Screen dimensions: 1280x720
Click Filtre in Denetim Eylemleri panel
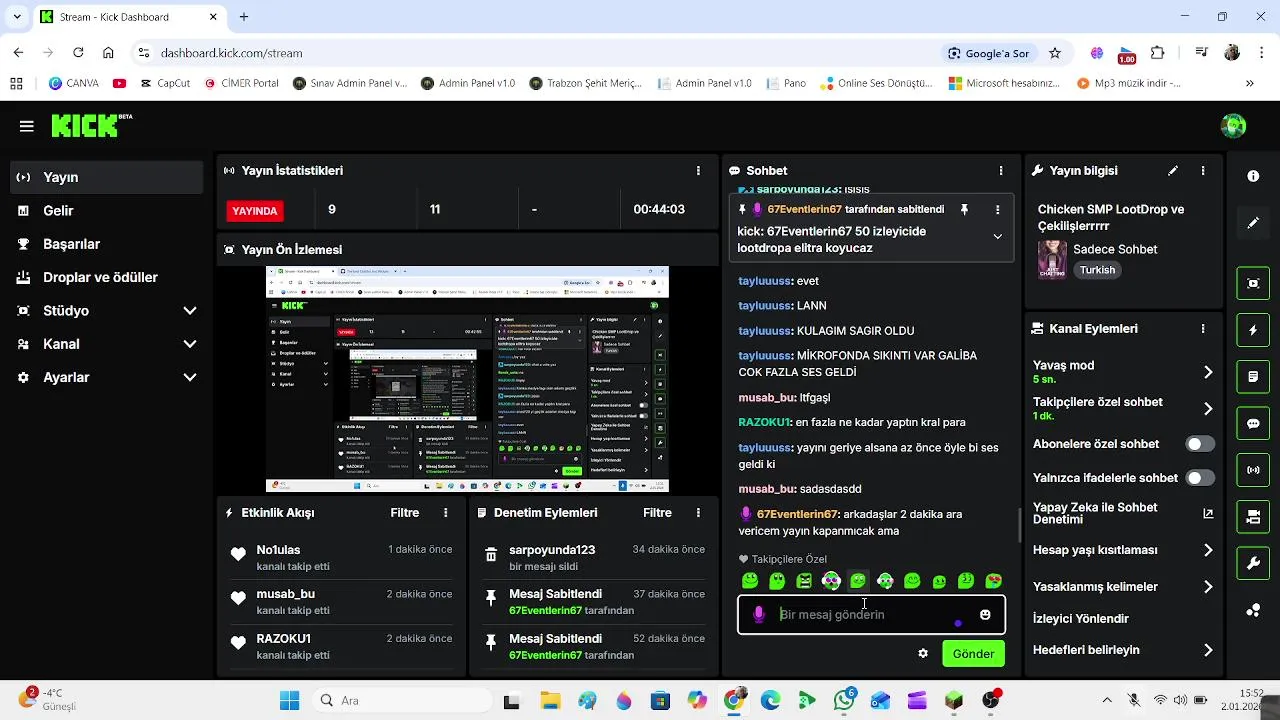tap(657, 513)
